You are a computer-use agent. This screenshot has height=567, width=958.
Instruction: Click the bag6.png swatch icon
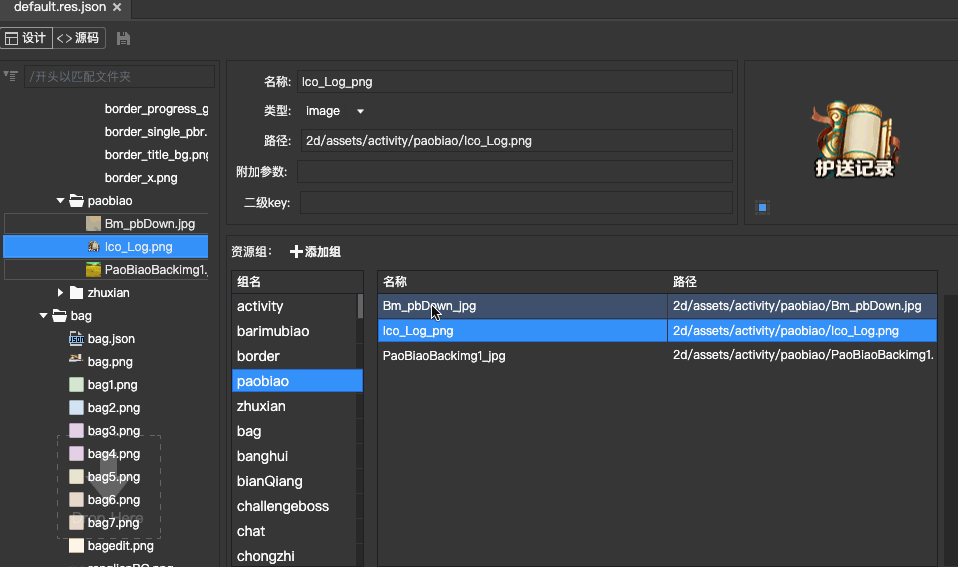pyautogui.click(x=76, y=500)
